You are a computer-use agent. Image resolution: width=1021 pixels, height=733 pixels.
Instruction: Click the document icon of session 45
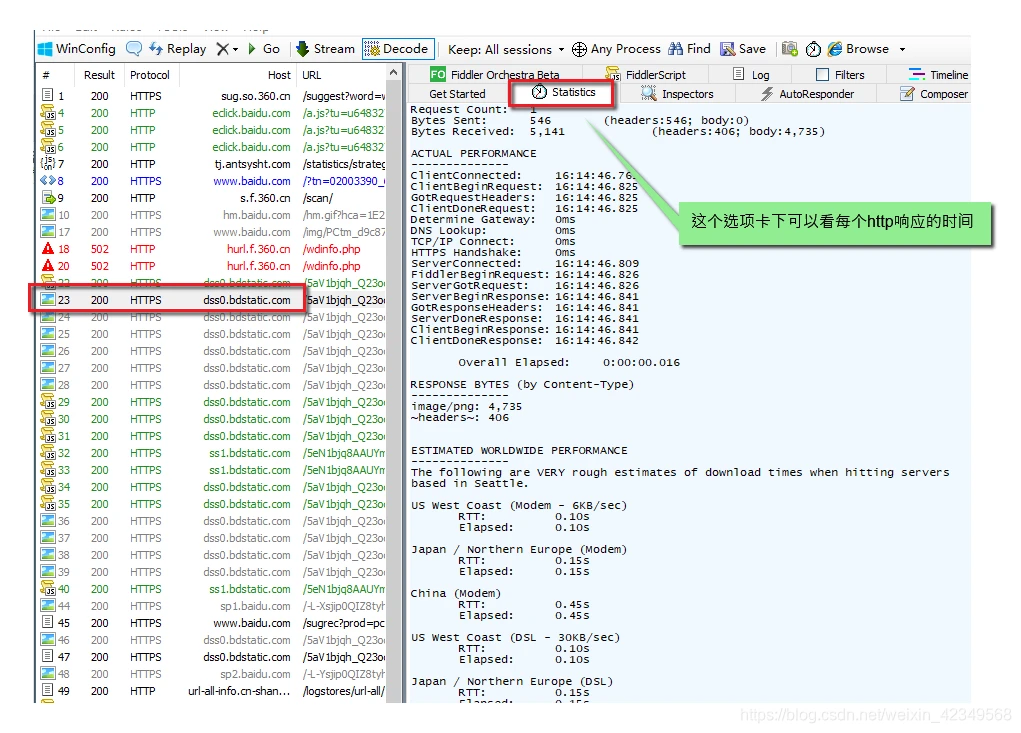pos(48,622)
